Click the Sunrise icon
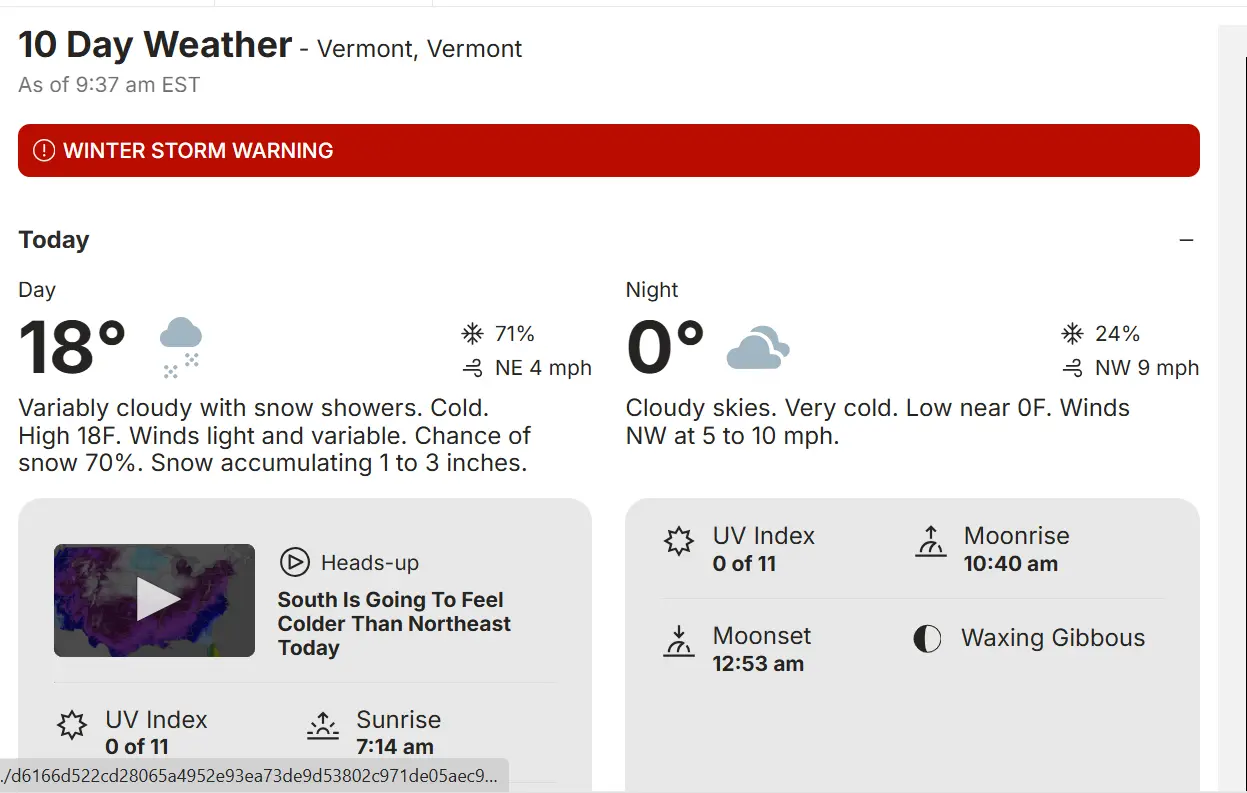1247x793 pixels. point(323,726)
